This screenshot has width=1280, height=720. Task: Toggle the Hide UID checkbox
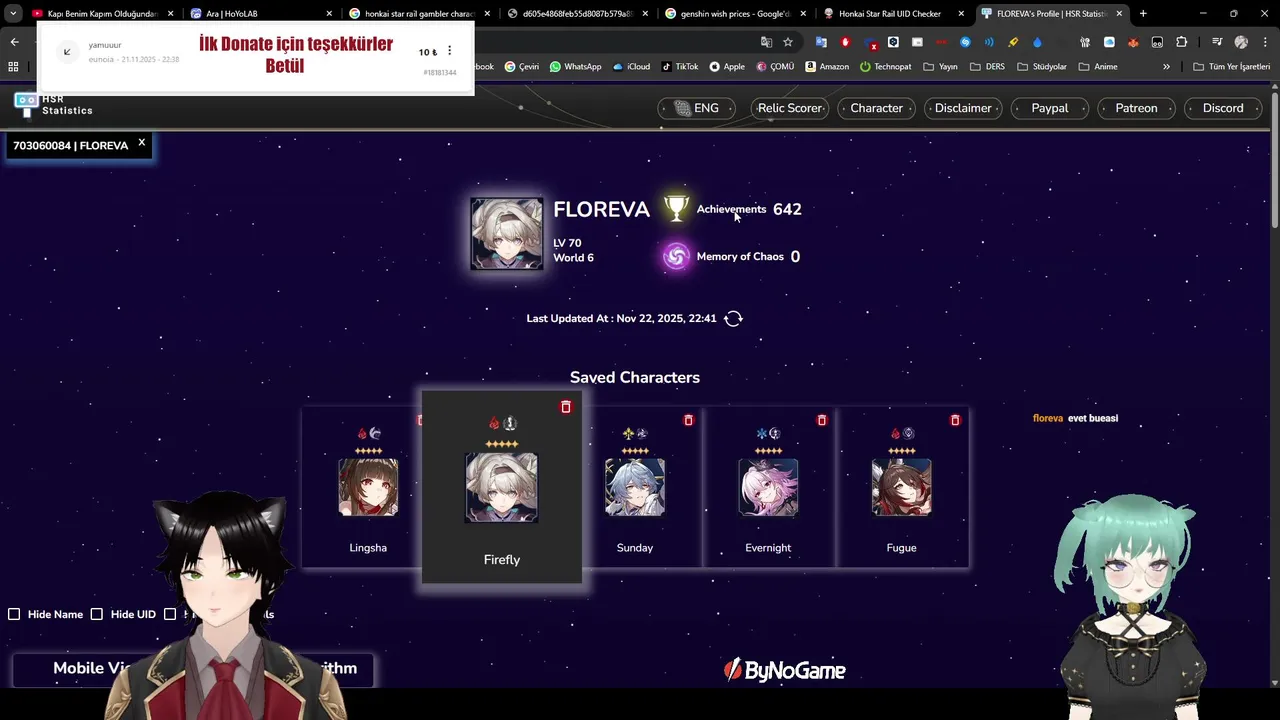[x=97, y=614]
